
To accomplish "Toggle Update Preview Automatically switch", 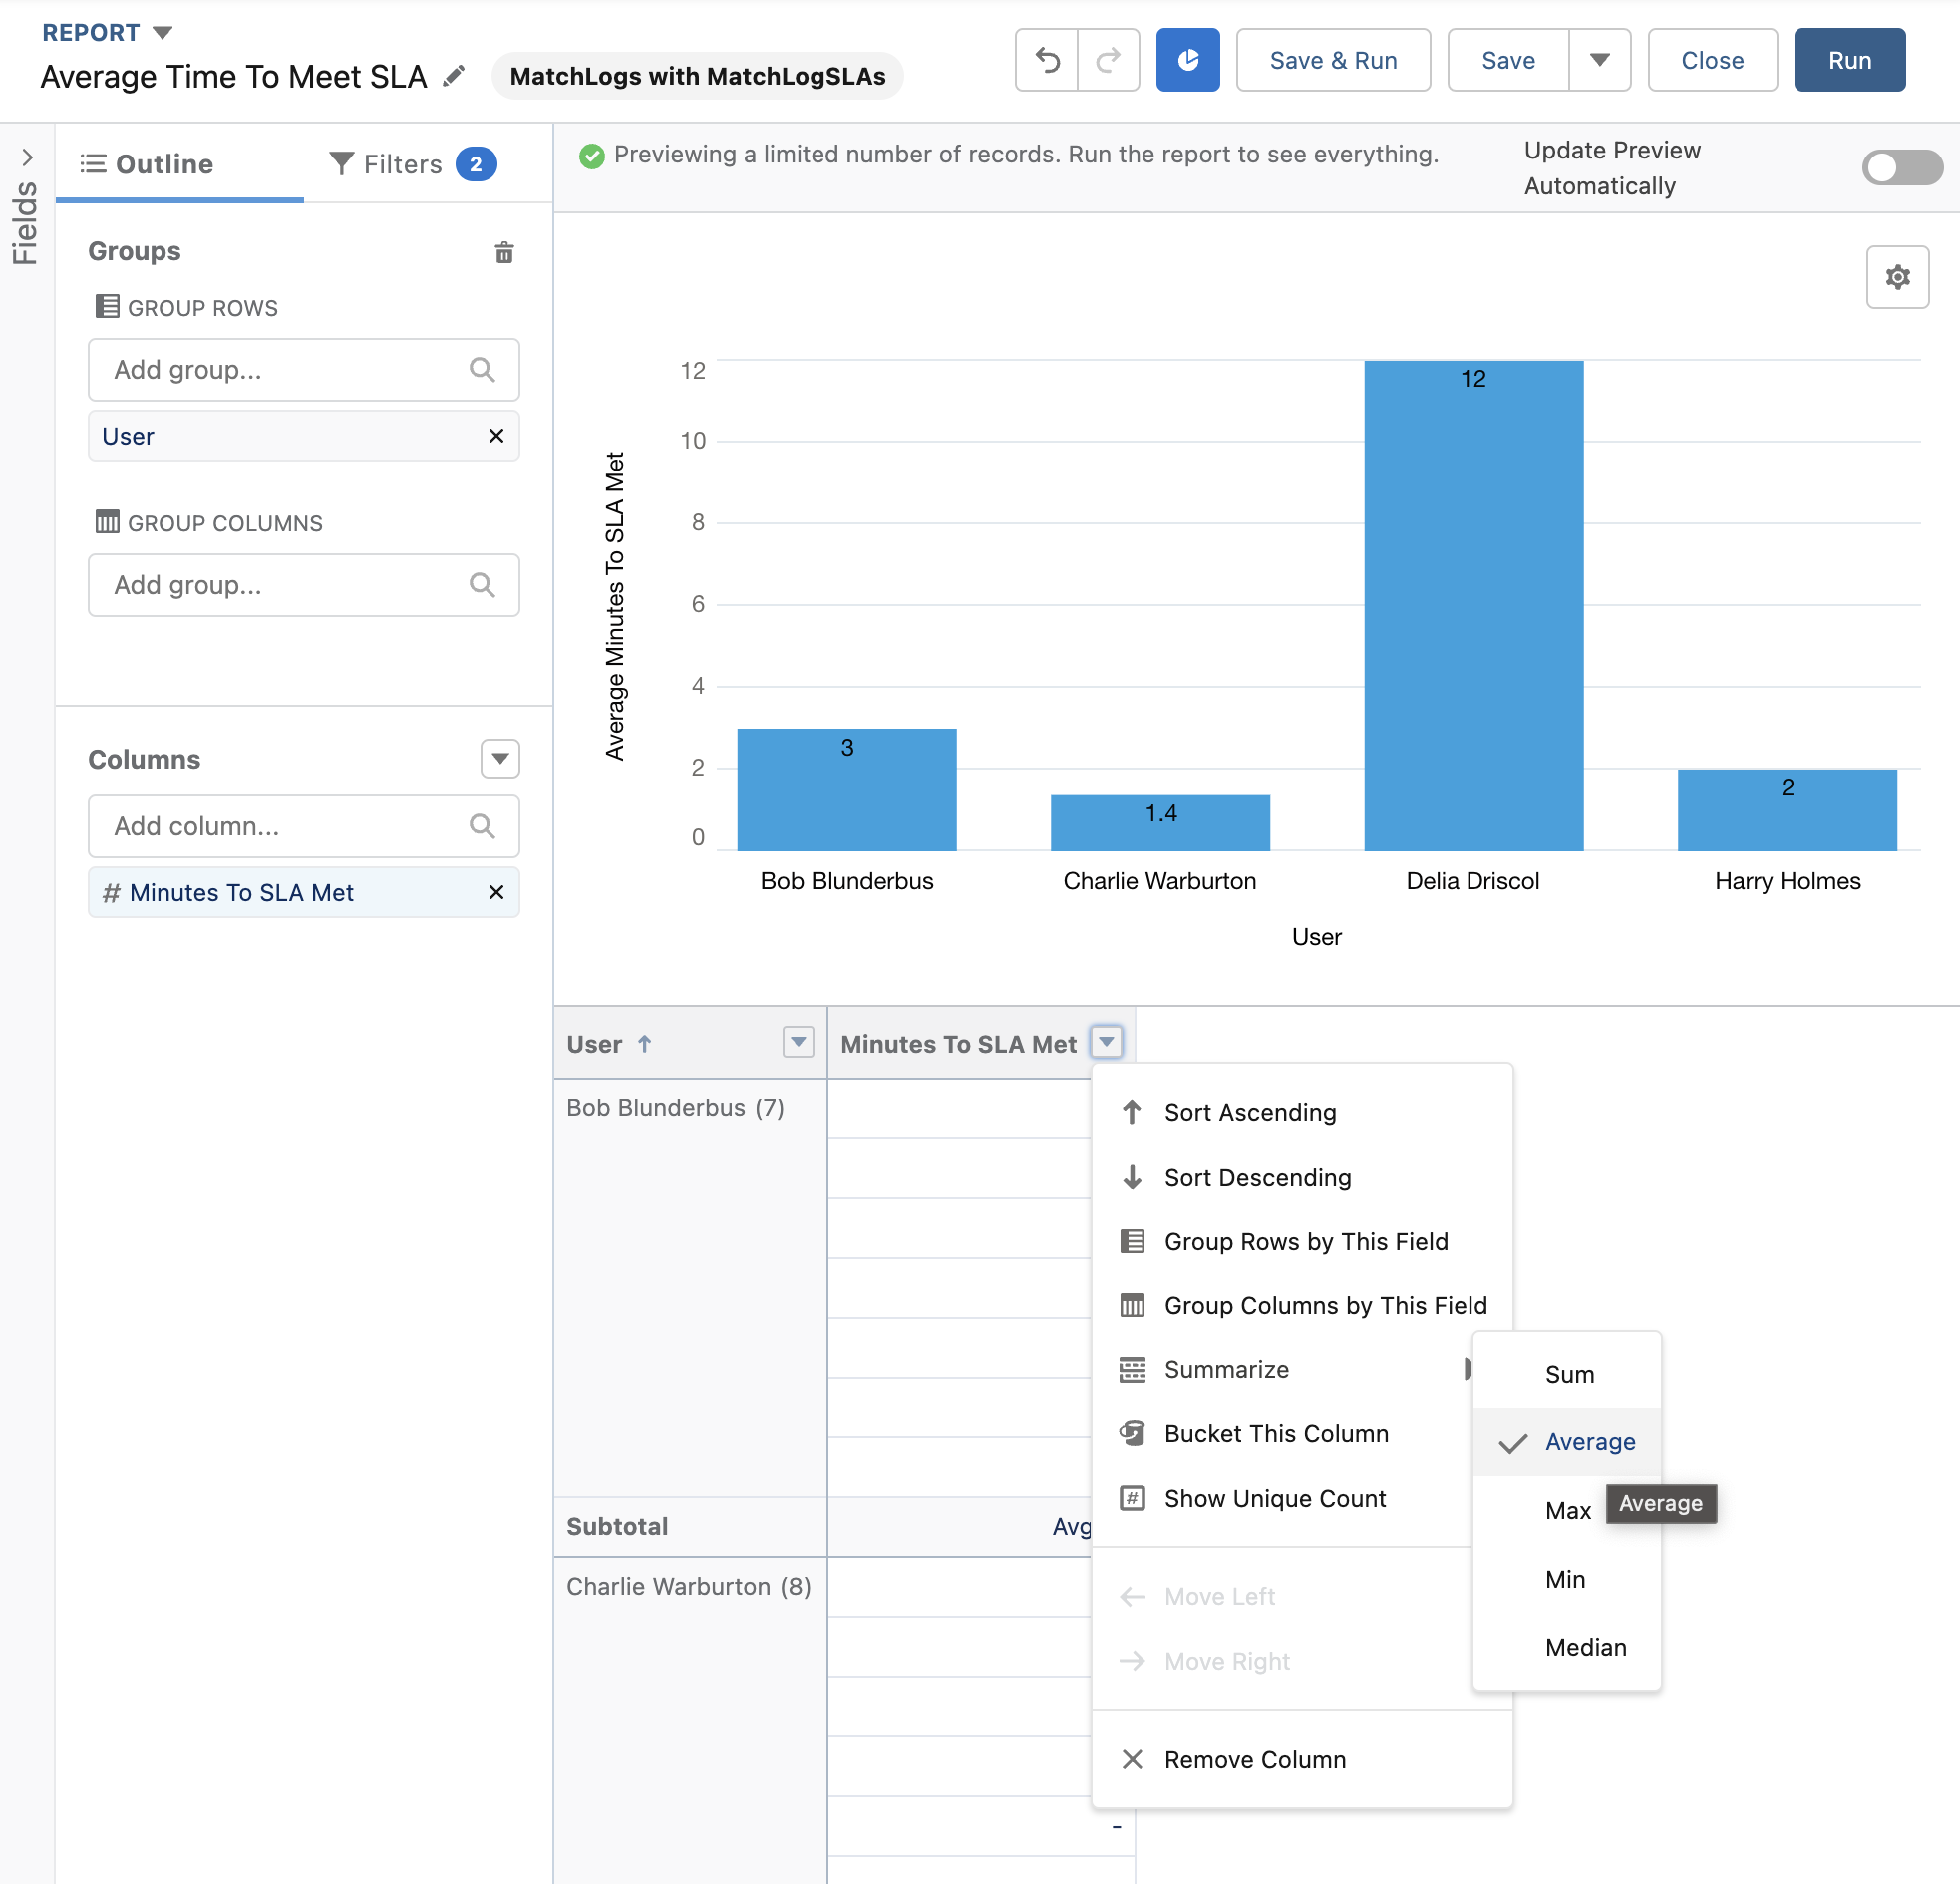I will pyautogui.click(x=1901, y=167).
